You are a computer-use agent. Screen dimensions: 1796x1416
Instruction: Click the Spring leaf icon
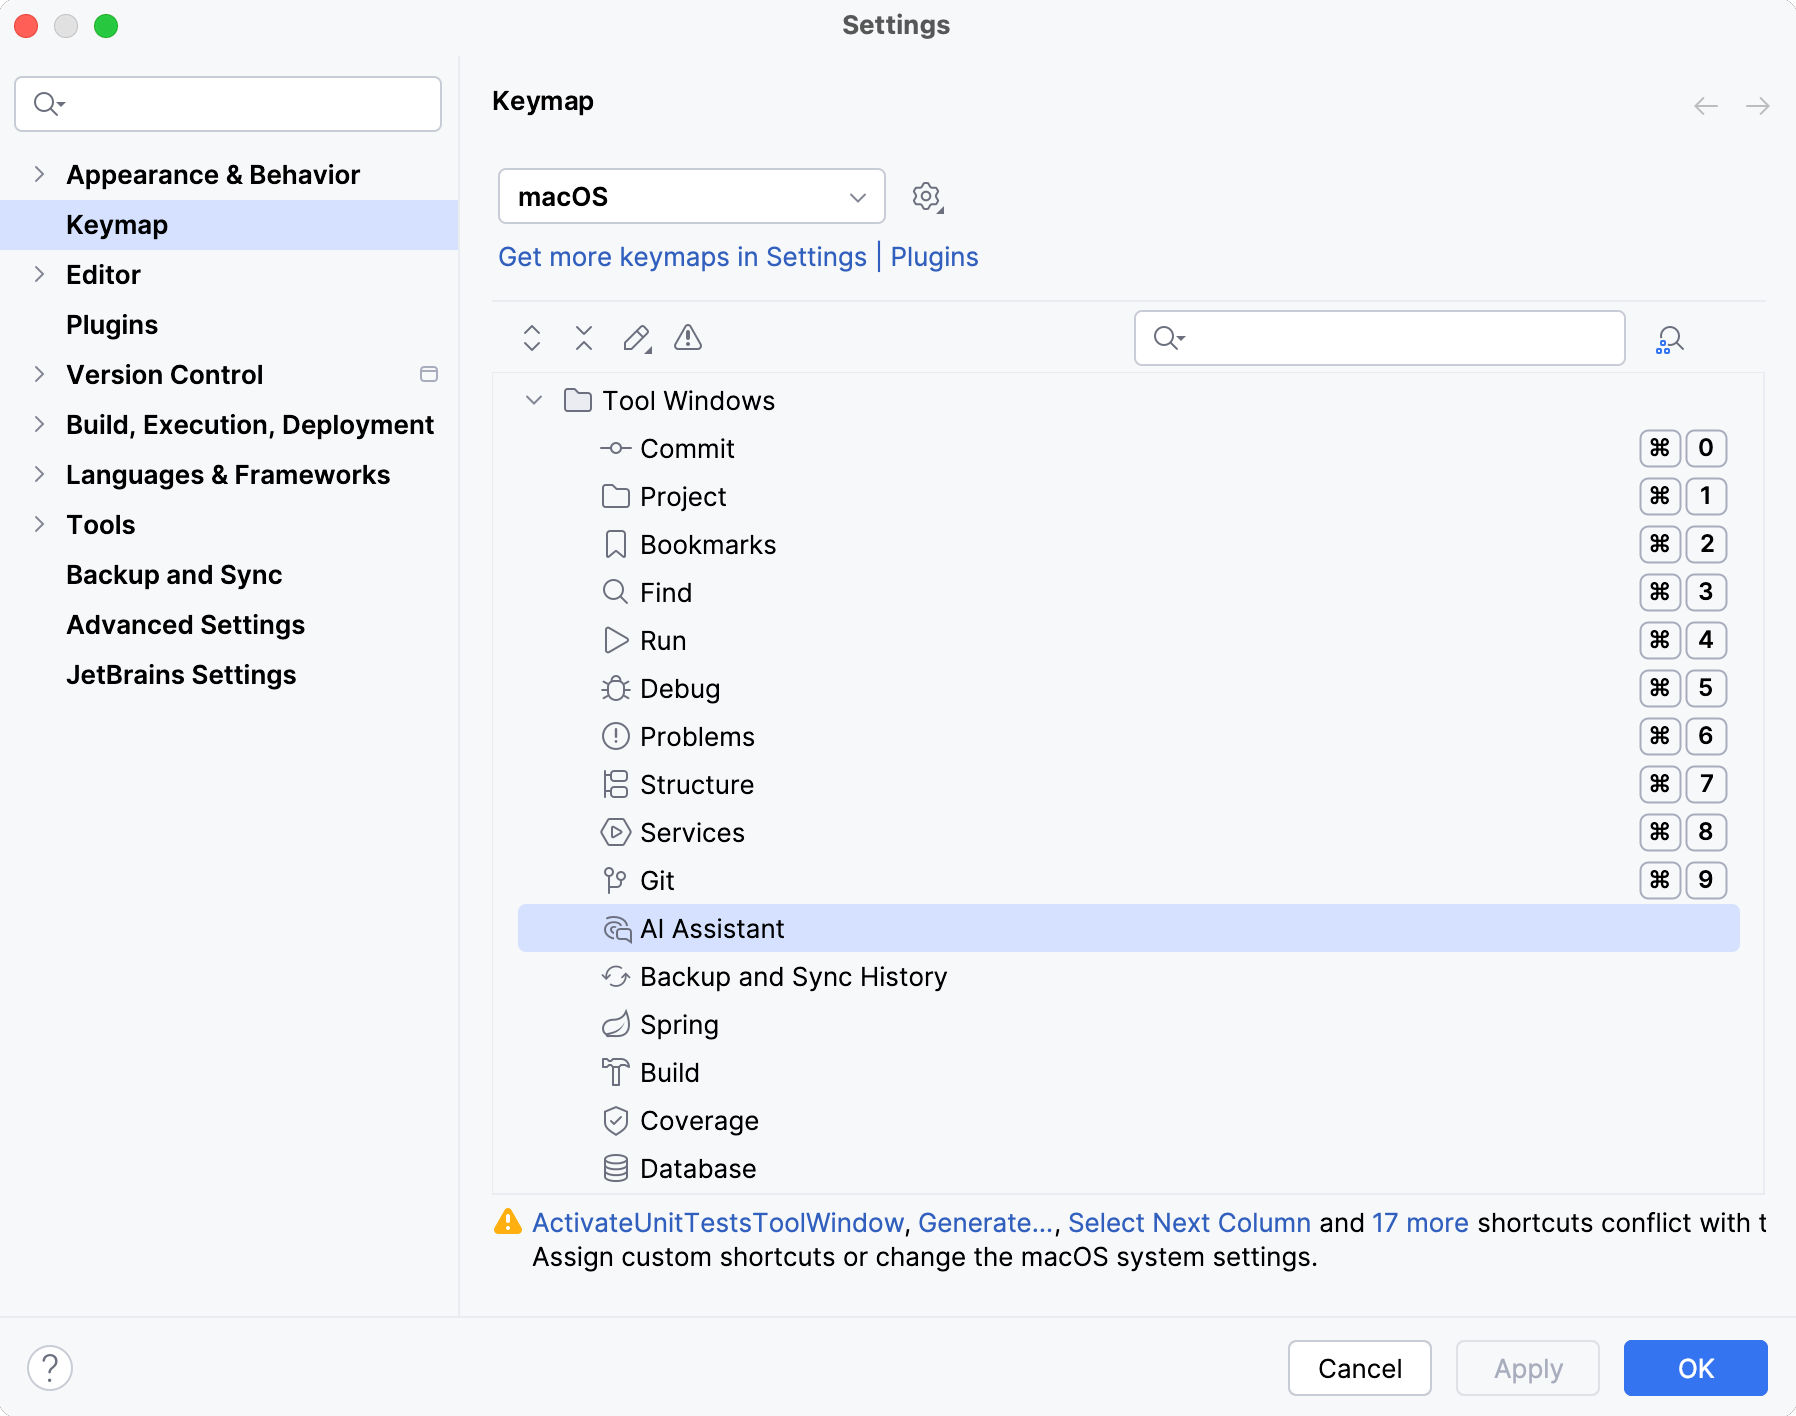click(x=615, y=1024)
